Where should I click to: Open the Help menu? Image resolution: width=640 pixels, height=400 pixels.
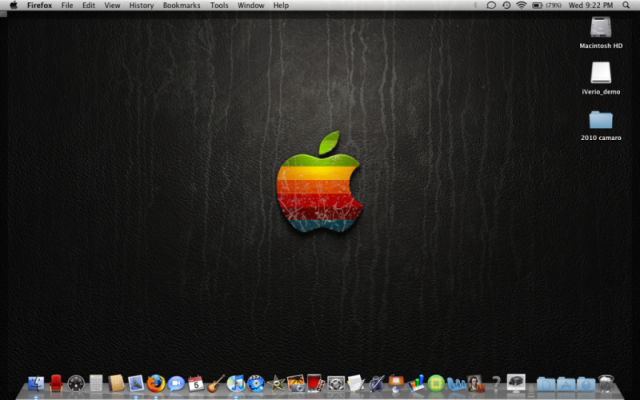pyautogui.click(x=281, y=5)
